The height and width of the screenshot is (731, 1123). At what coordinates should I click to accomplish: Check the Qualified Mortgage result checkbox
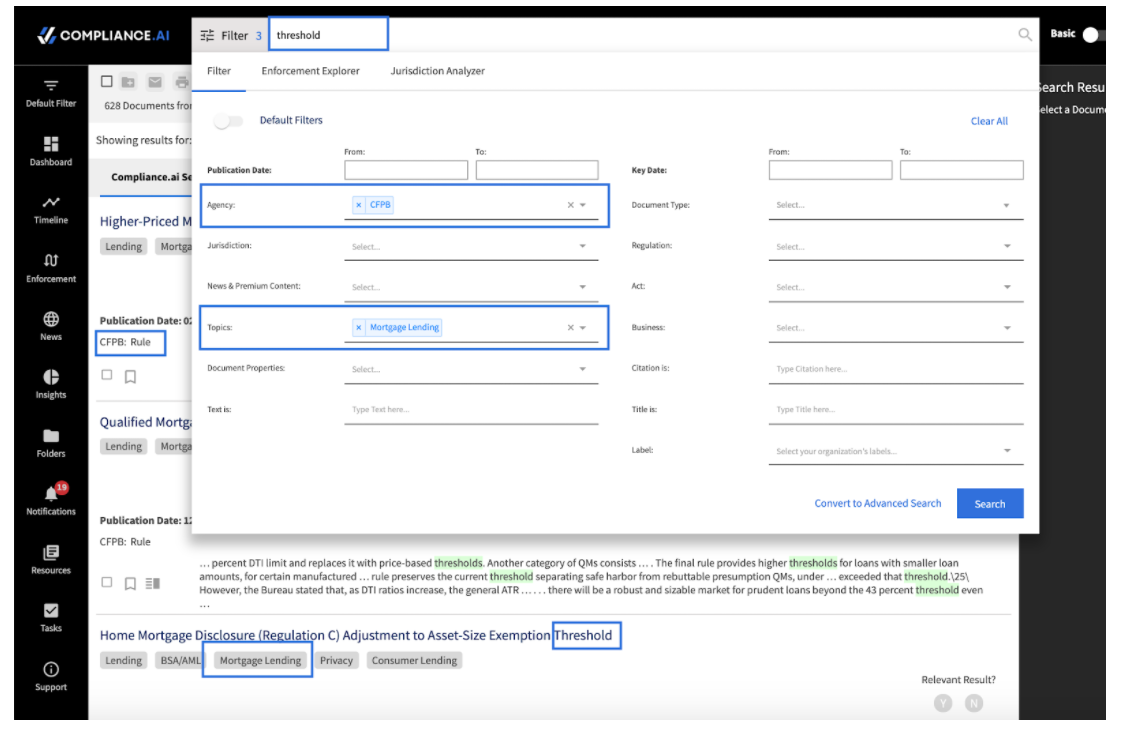(x=107, y=582)
